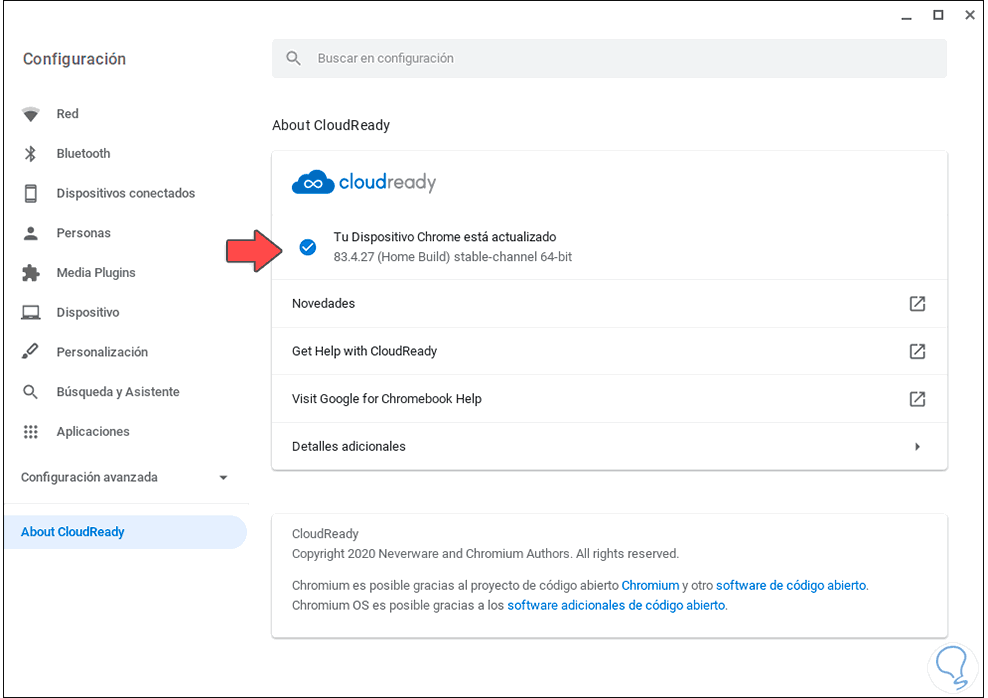Open Get Help with CloudReady external icon
Screen dimensions: 988x698
click(x=917, y=352)
